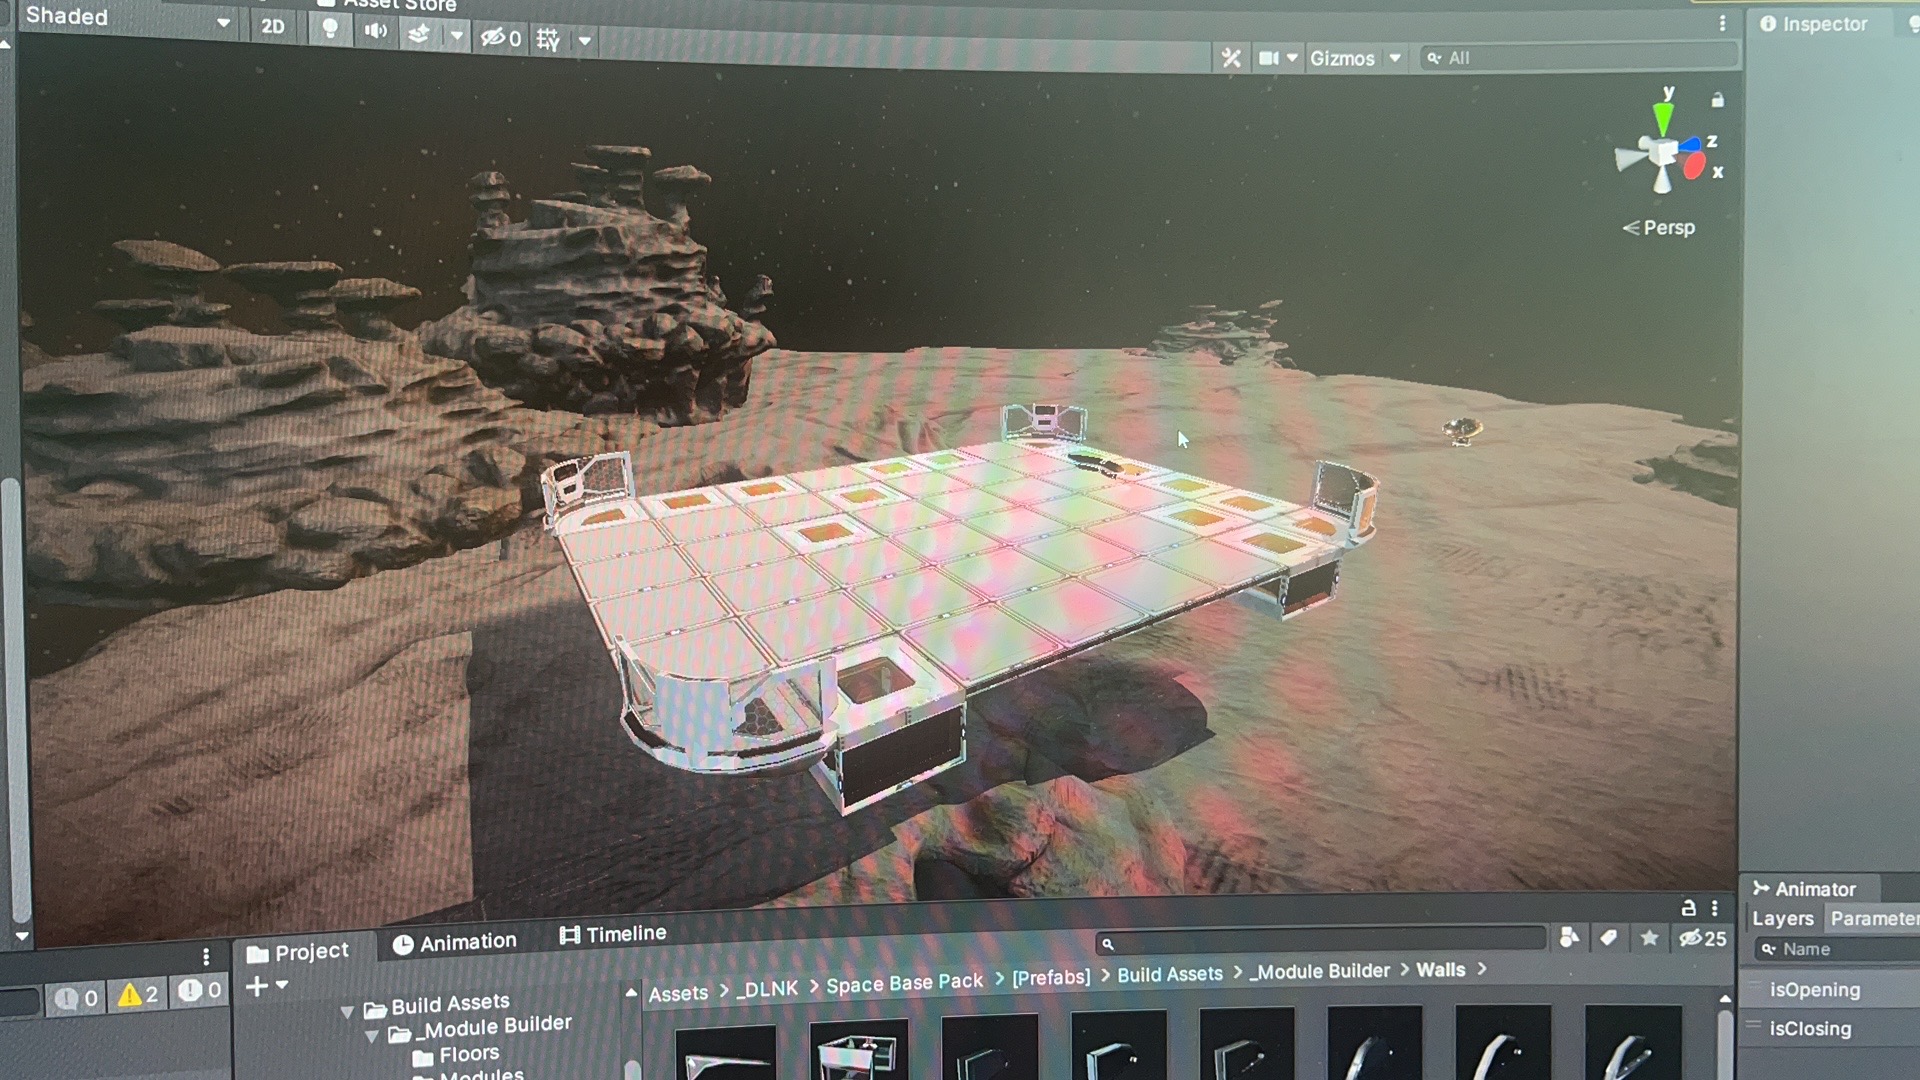This screenshot has height=1080, width=1920.
Task: Click the blue Z axis gizmo cone
Action: pos(1690,145)
